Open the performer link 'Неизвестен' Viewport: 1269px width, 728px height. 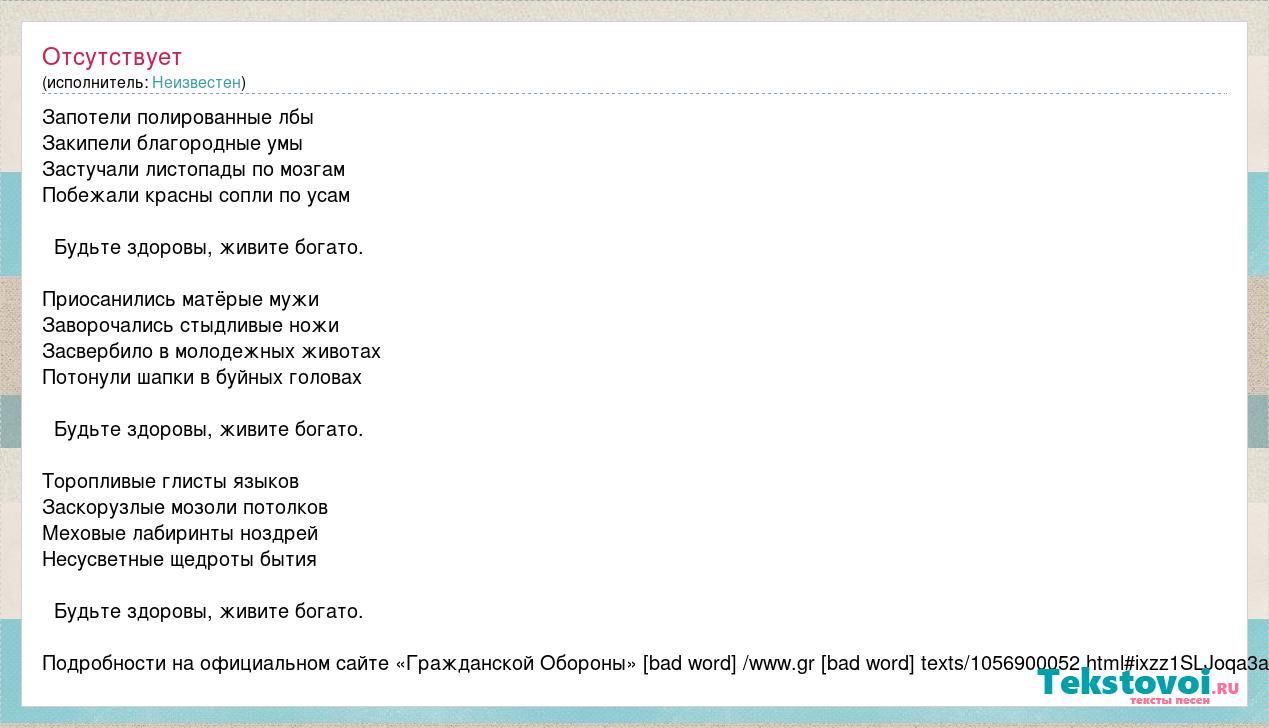tap(196, 82)
